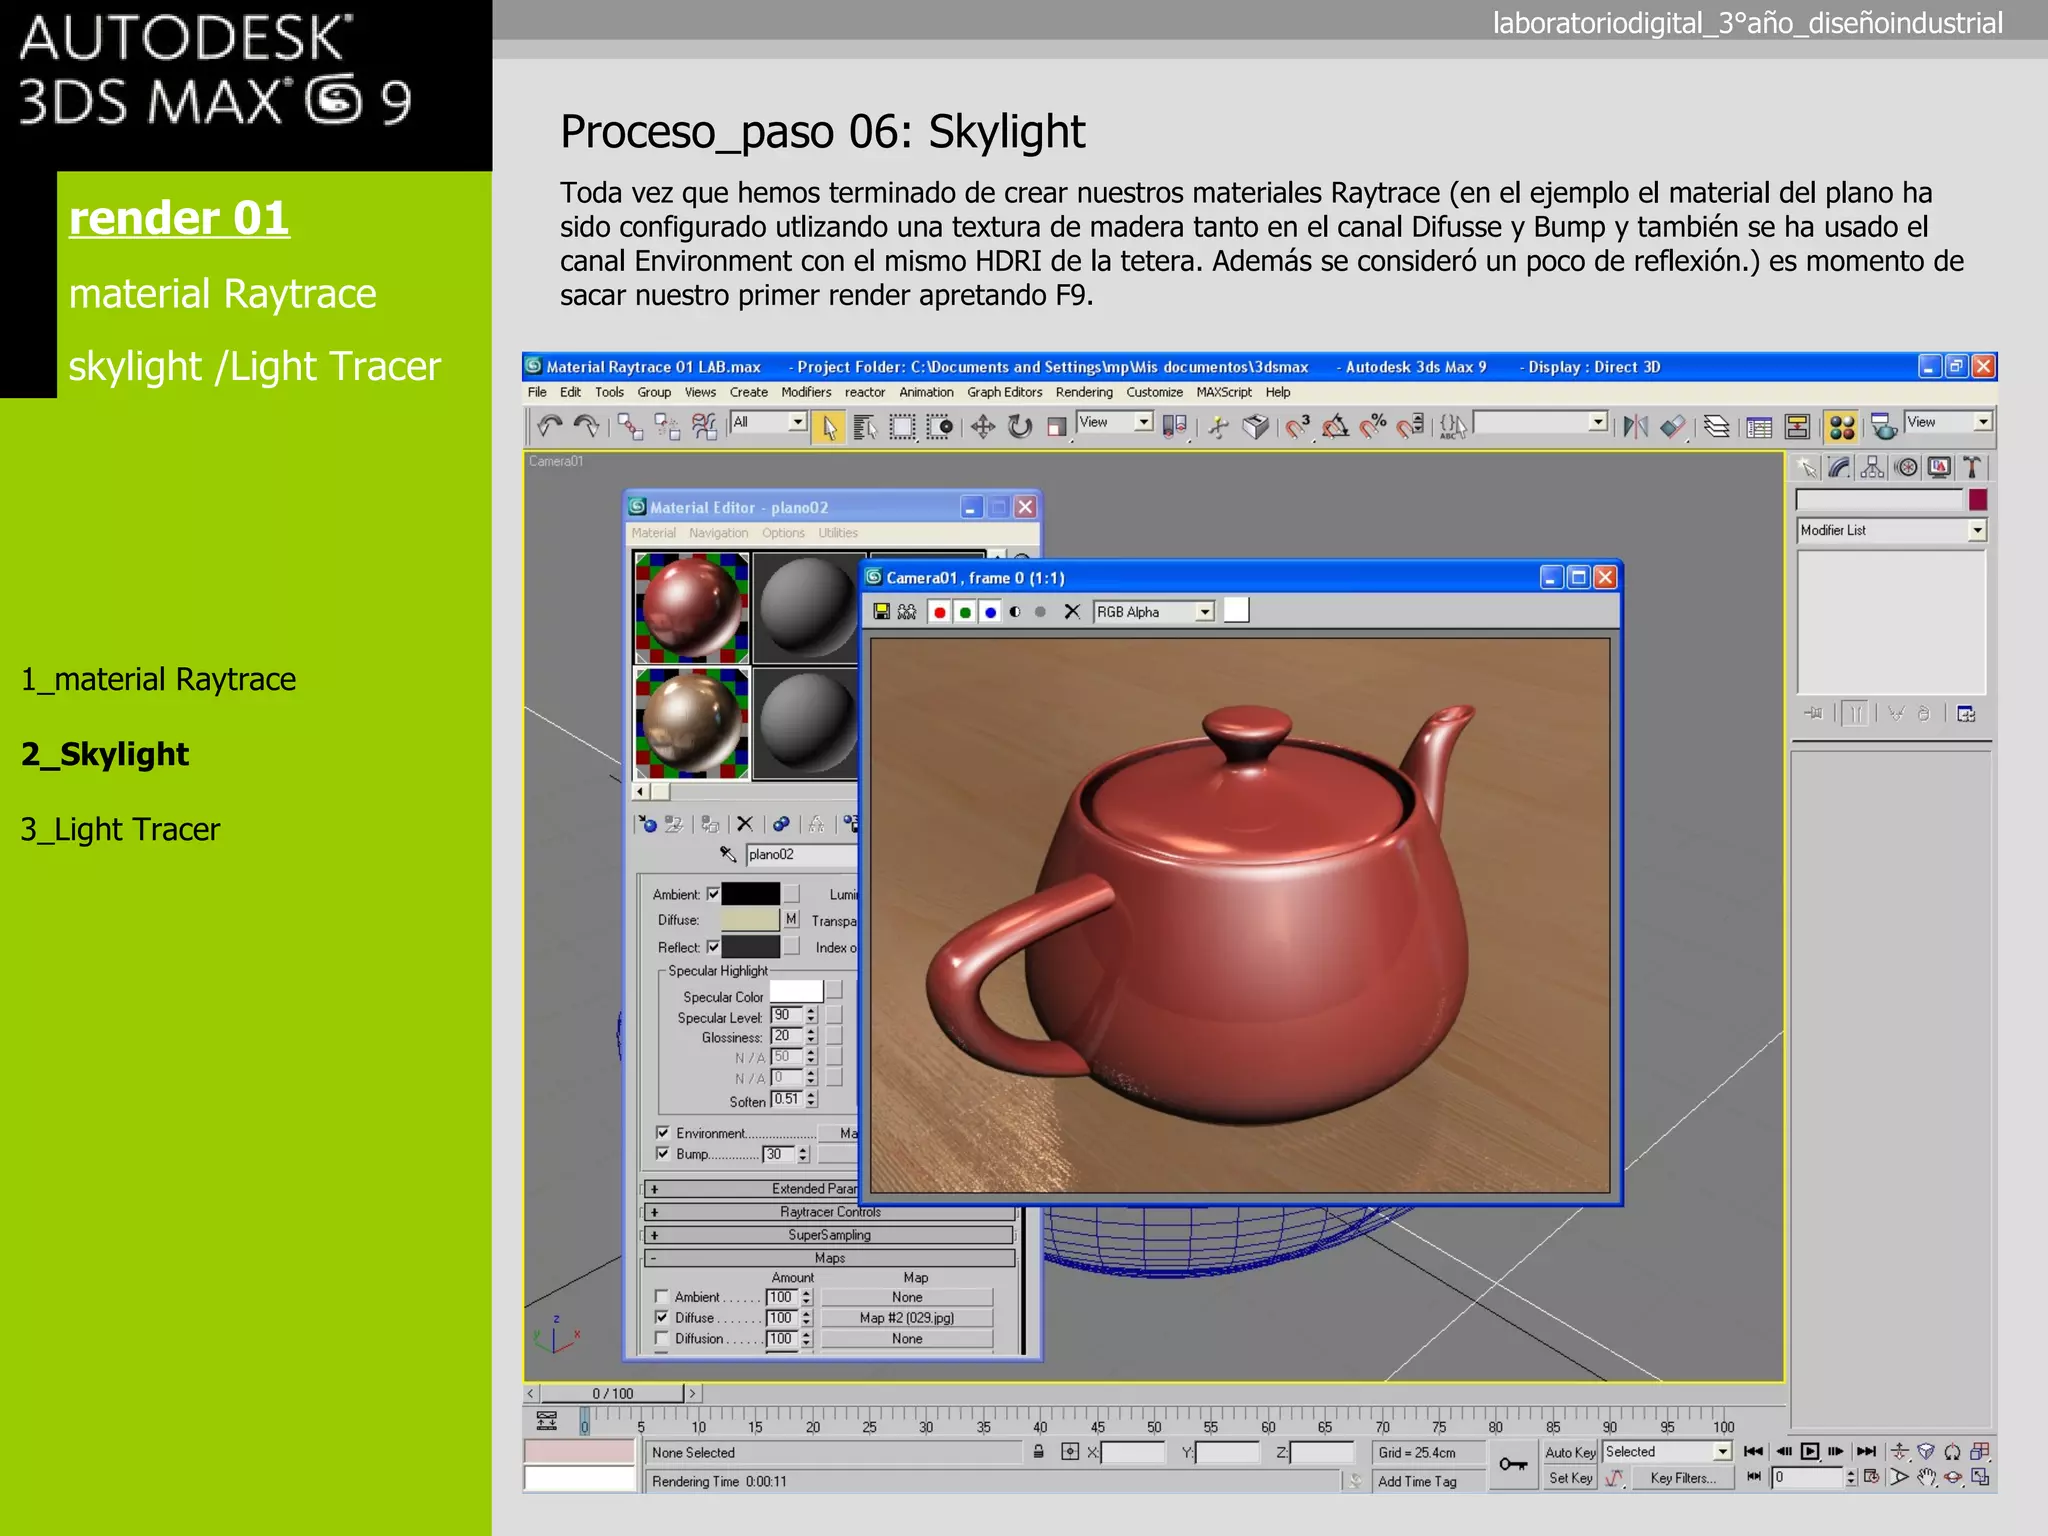Click Get Material icon in Material Editor
The image size is (2048, 1536).
(647, 824)
